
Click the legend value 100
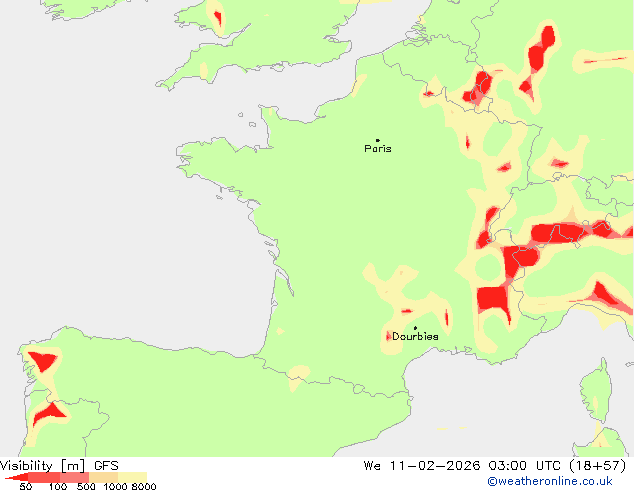pos(58,486)
